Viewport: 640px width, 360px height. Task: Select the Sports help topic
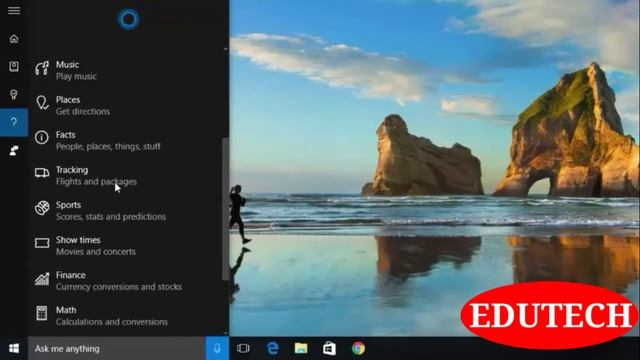click(x=127, y=211)
